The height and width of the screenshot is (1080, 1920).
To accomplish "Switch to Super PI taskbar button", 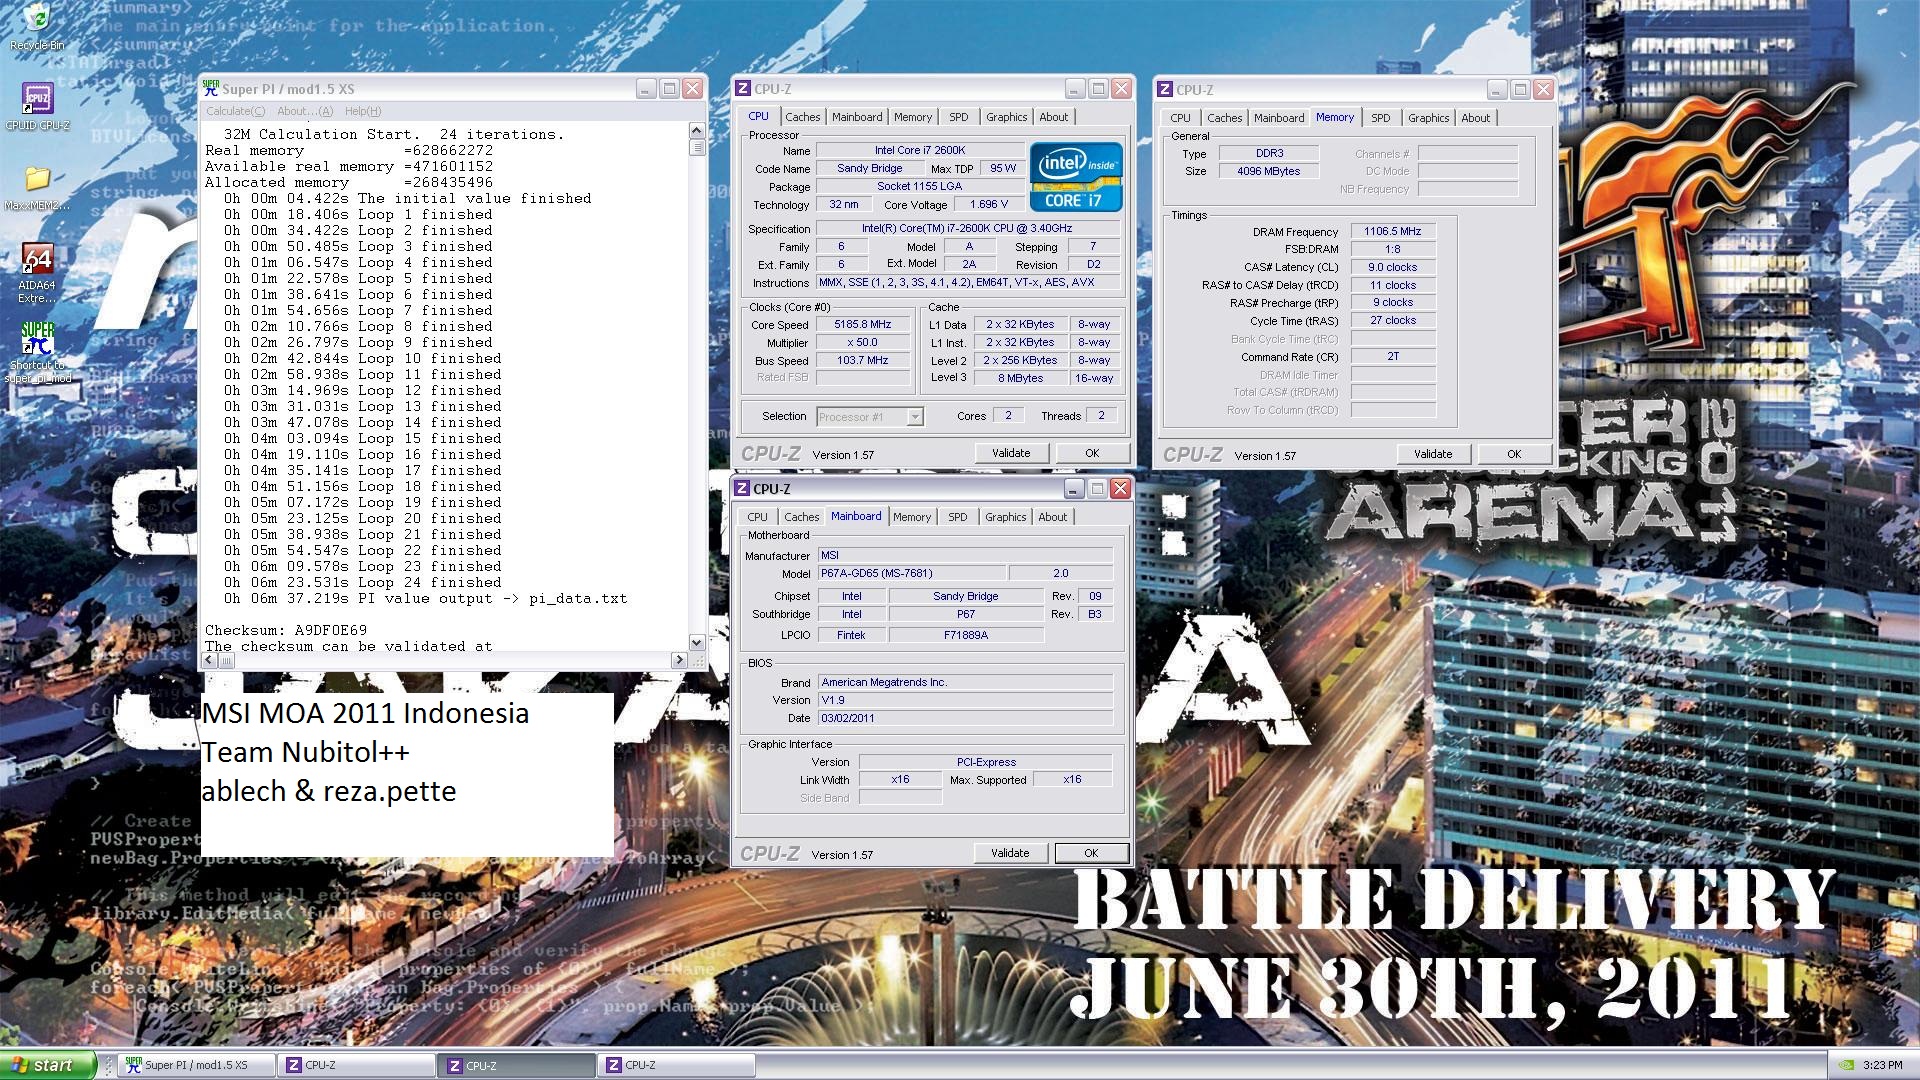I will 195,1065.
